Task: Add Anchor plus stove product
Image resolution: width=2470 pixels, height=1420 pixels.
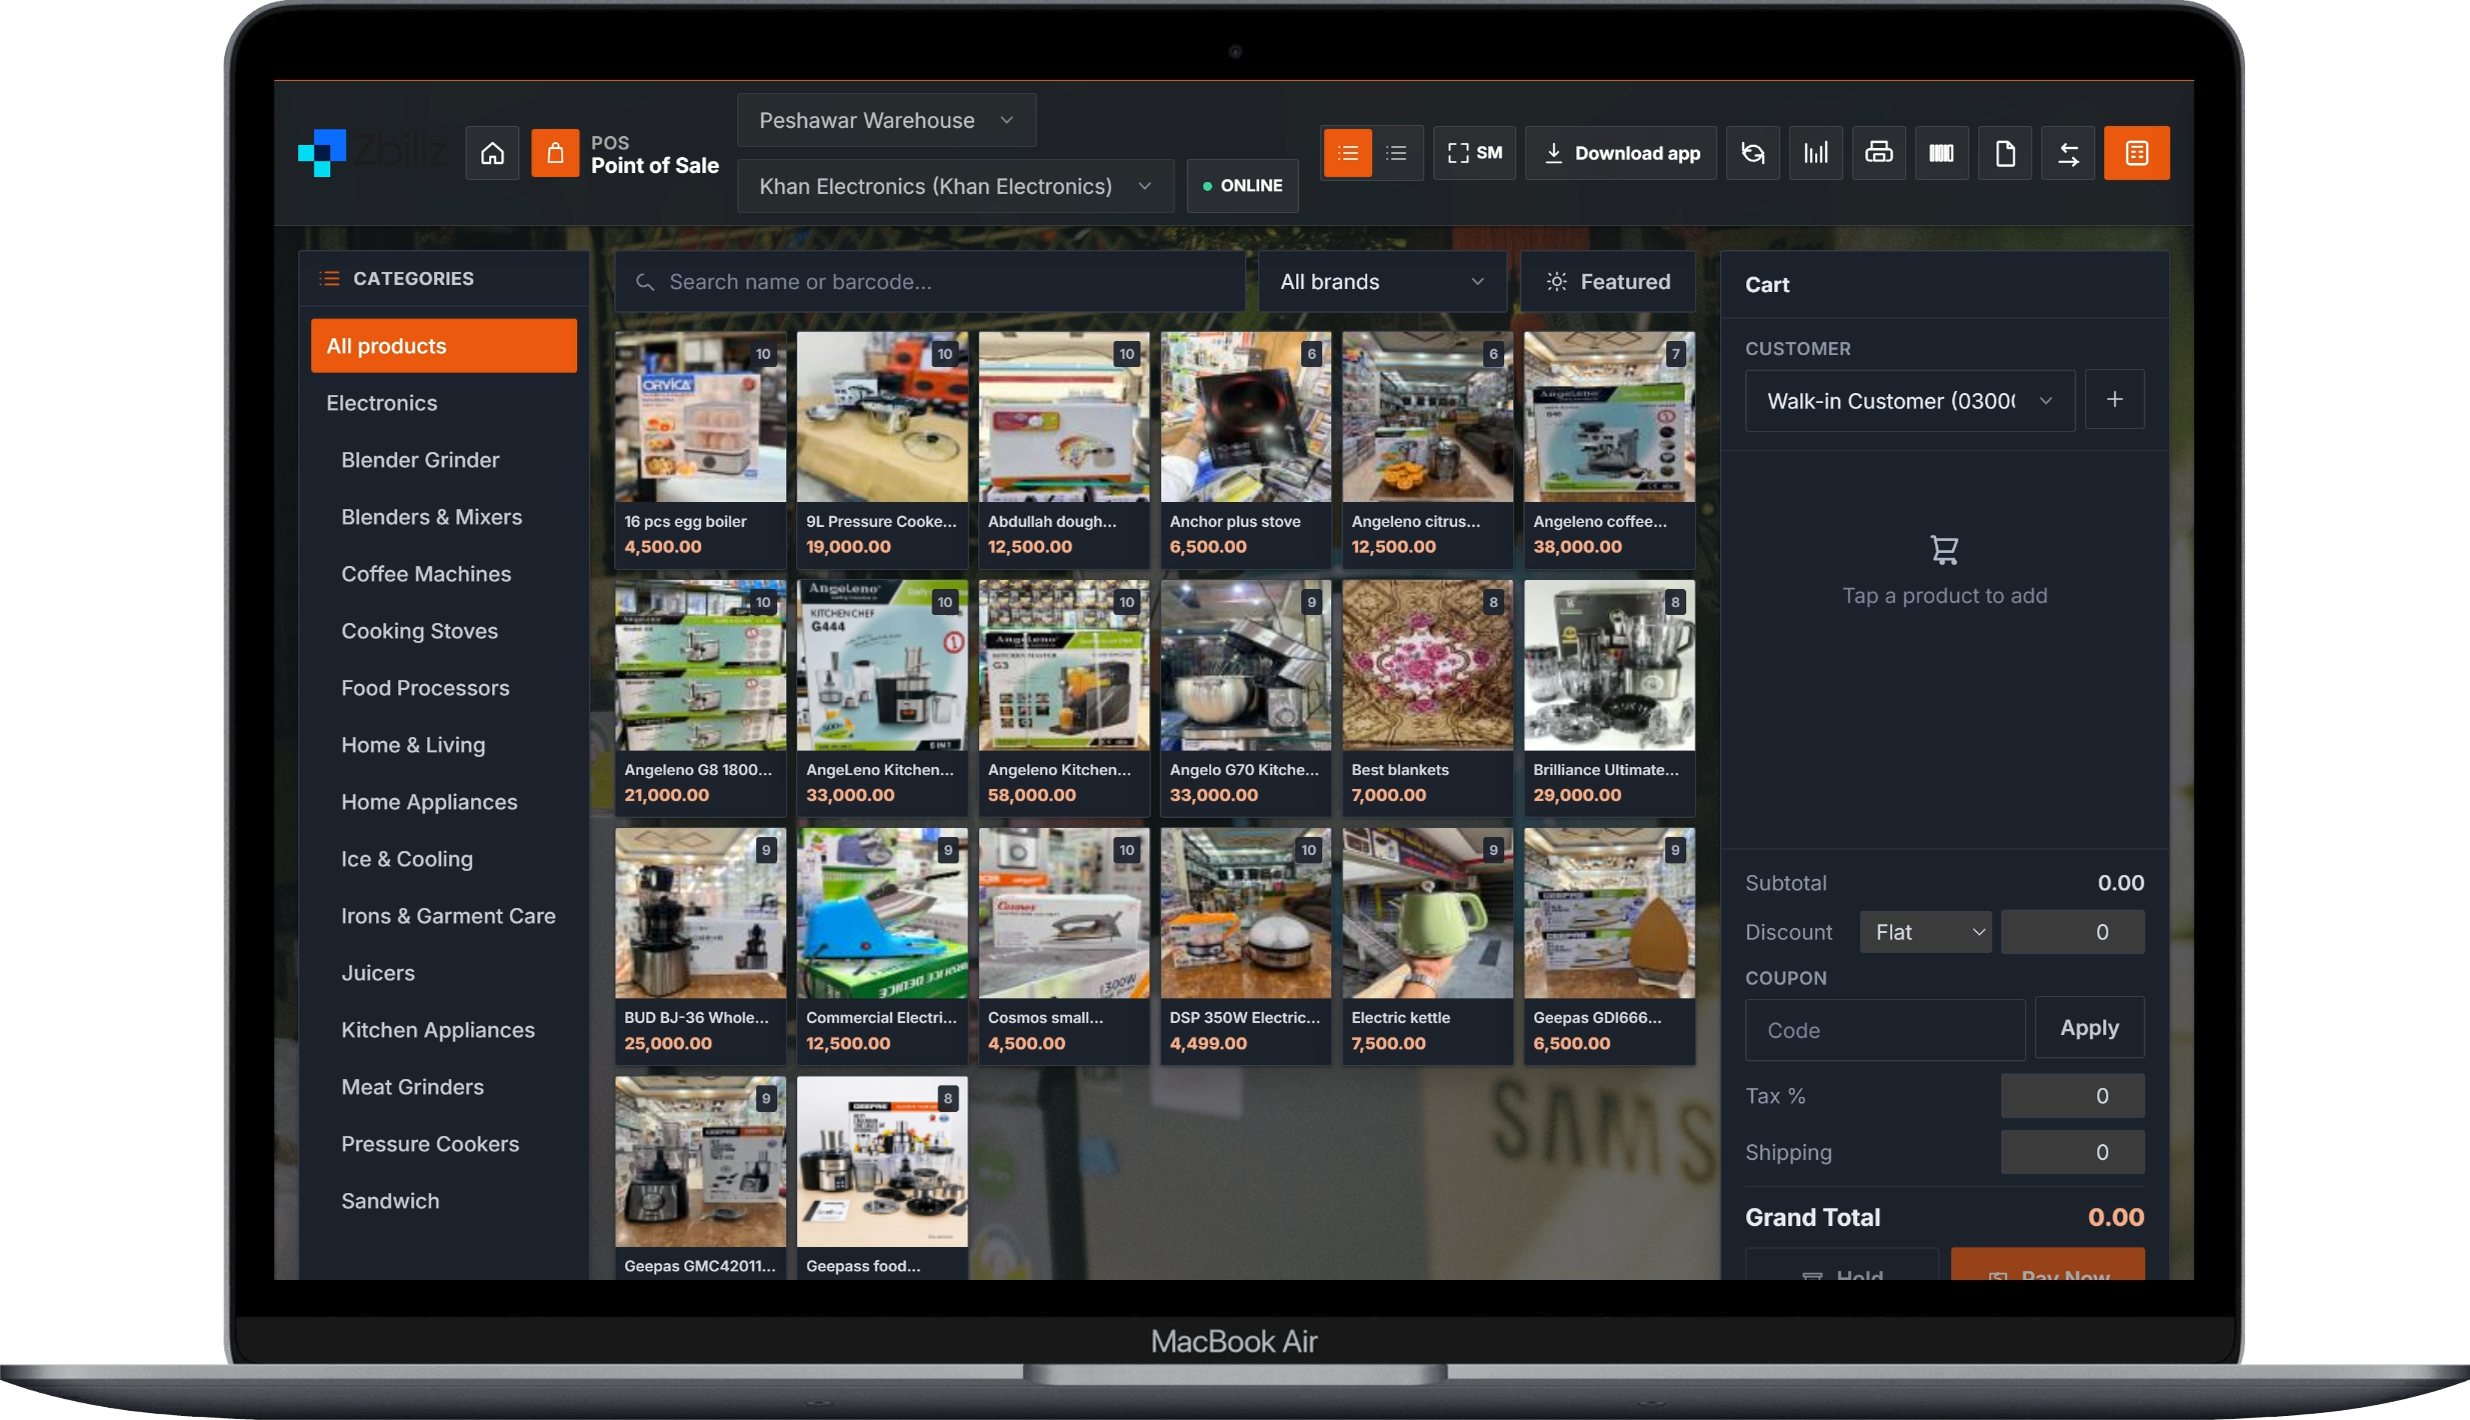Action: 1246,450
